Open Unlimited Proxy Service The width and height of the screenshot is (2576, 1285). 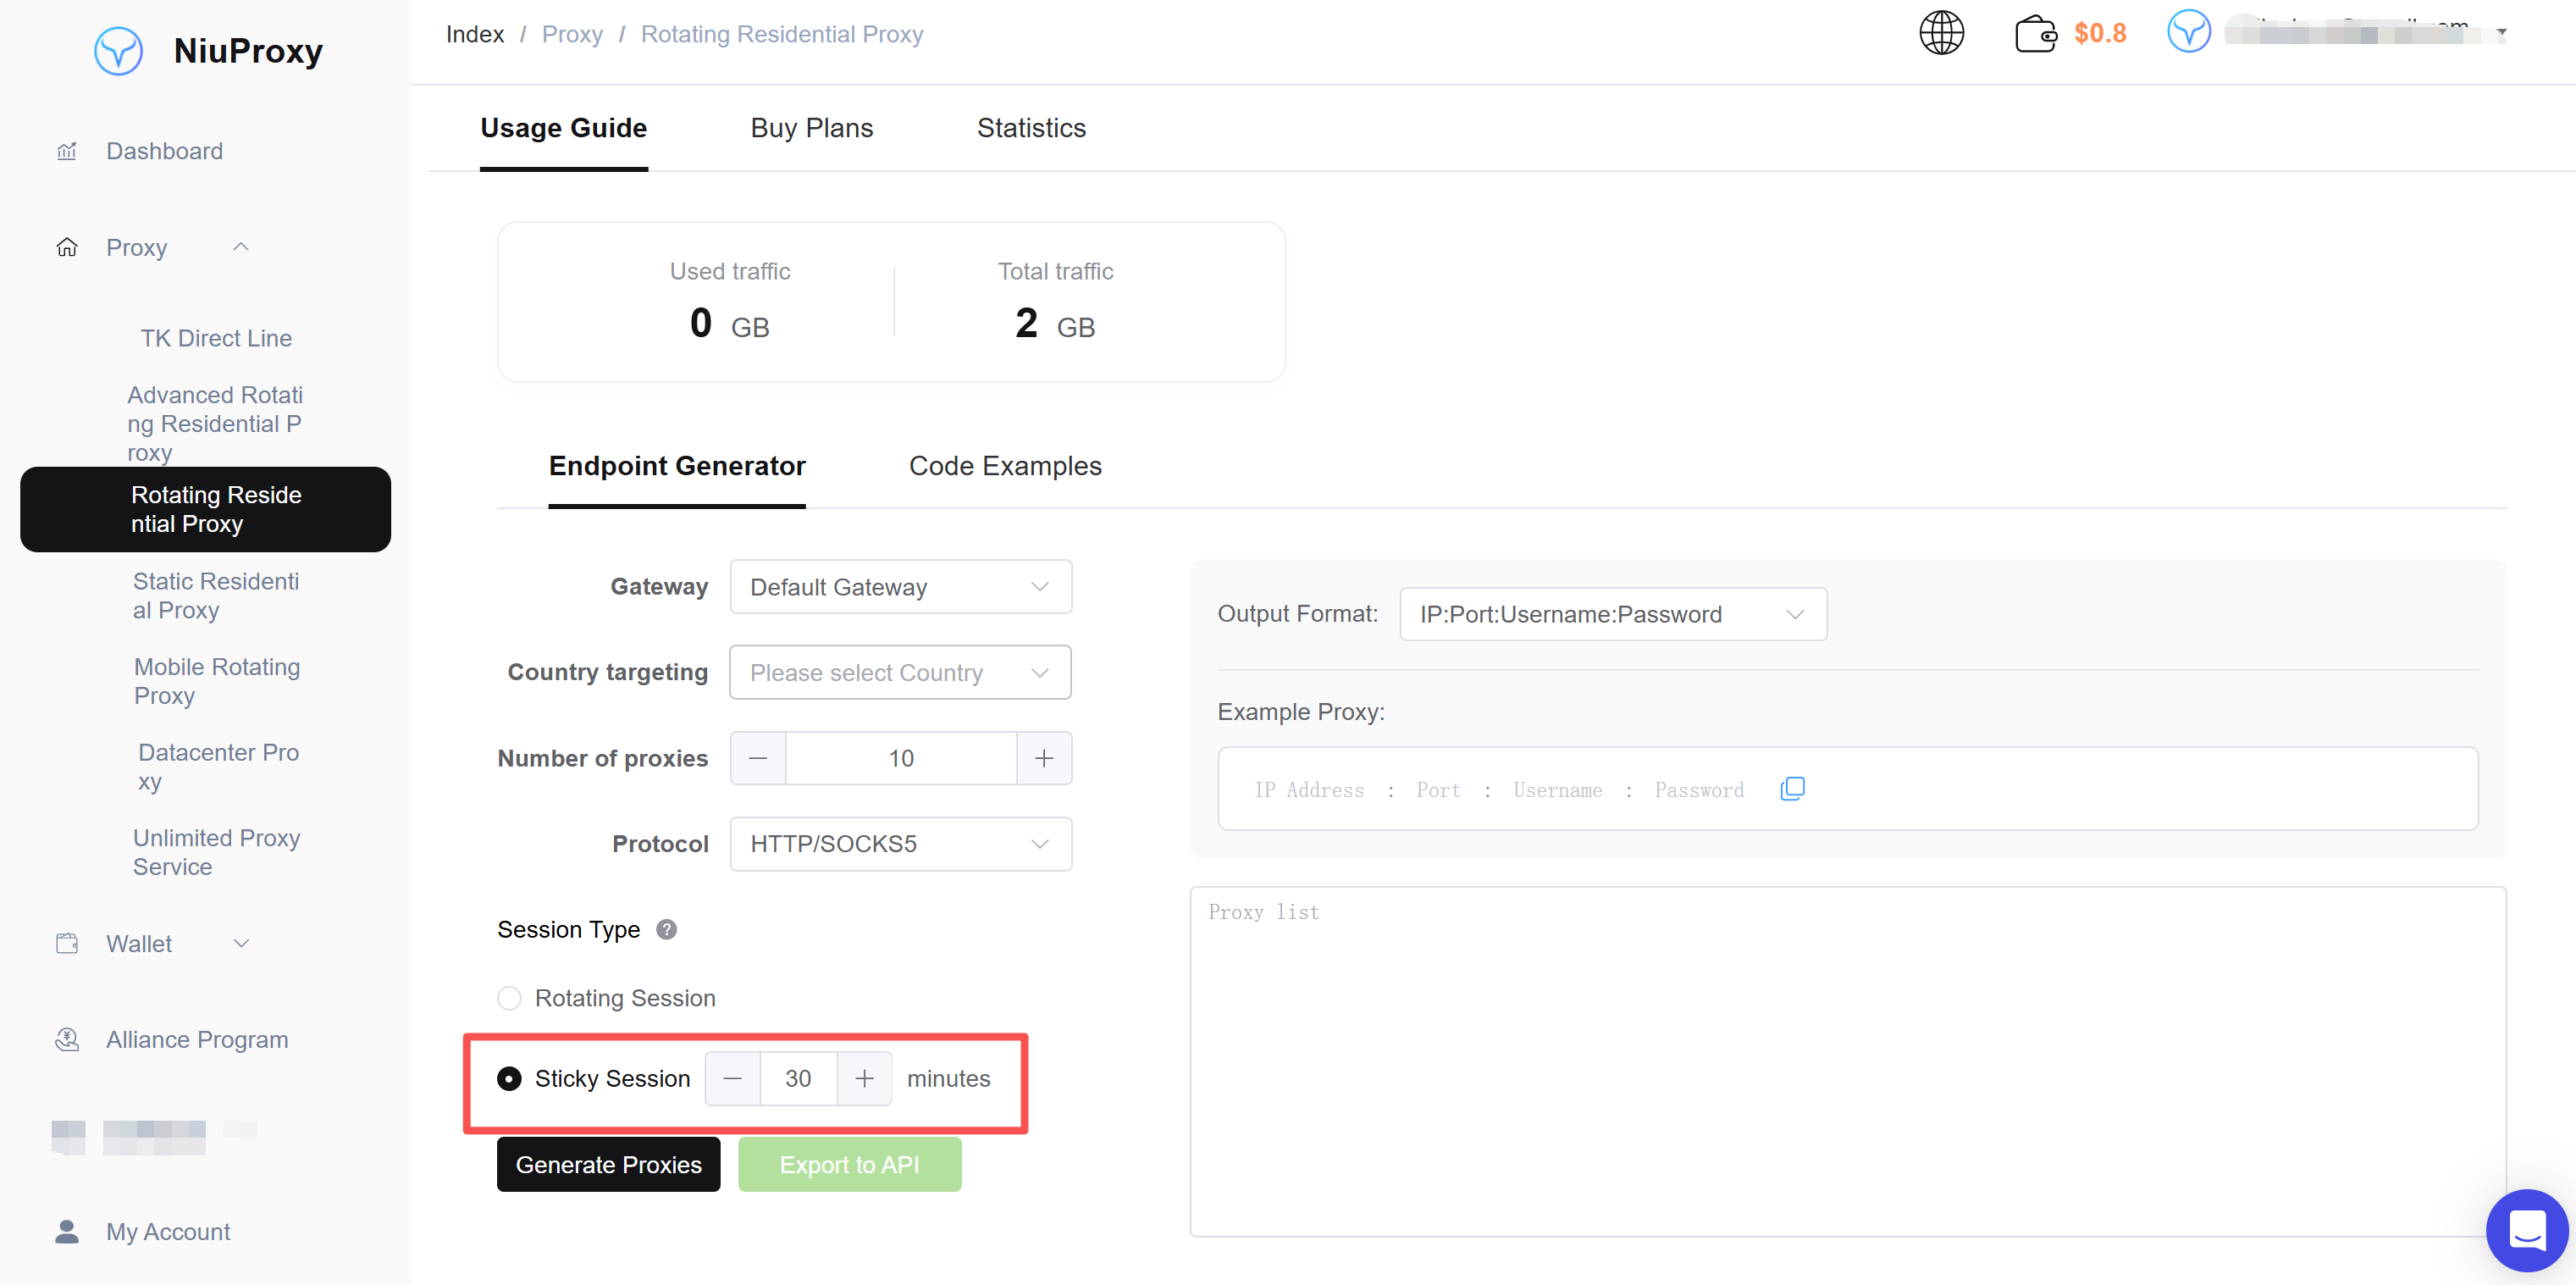(217, 852)
